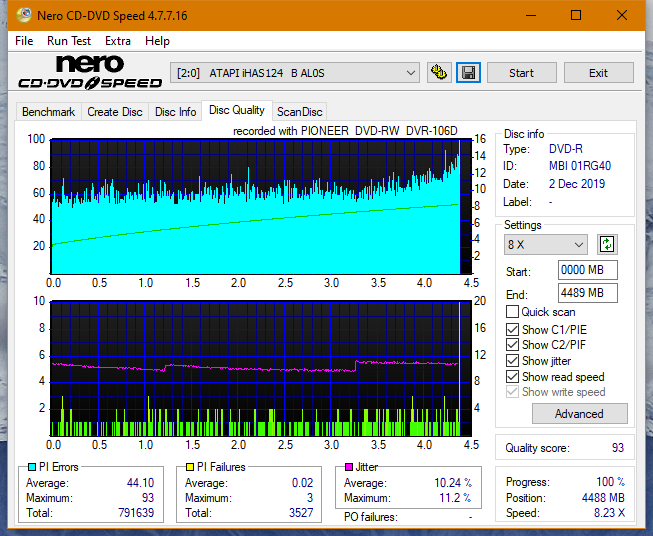This screenshot has height=536, width=653.
Task: Click the Start position field 0000 MB
Action: coord(587,270)
